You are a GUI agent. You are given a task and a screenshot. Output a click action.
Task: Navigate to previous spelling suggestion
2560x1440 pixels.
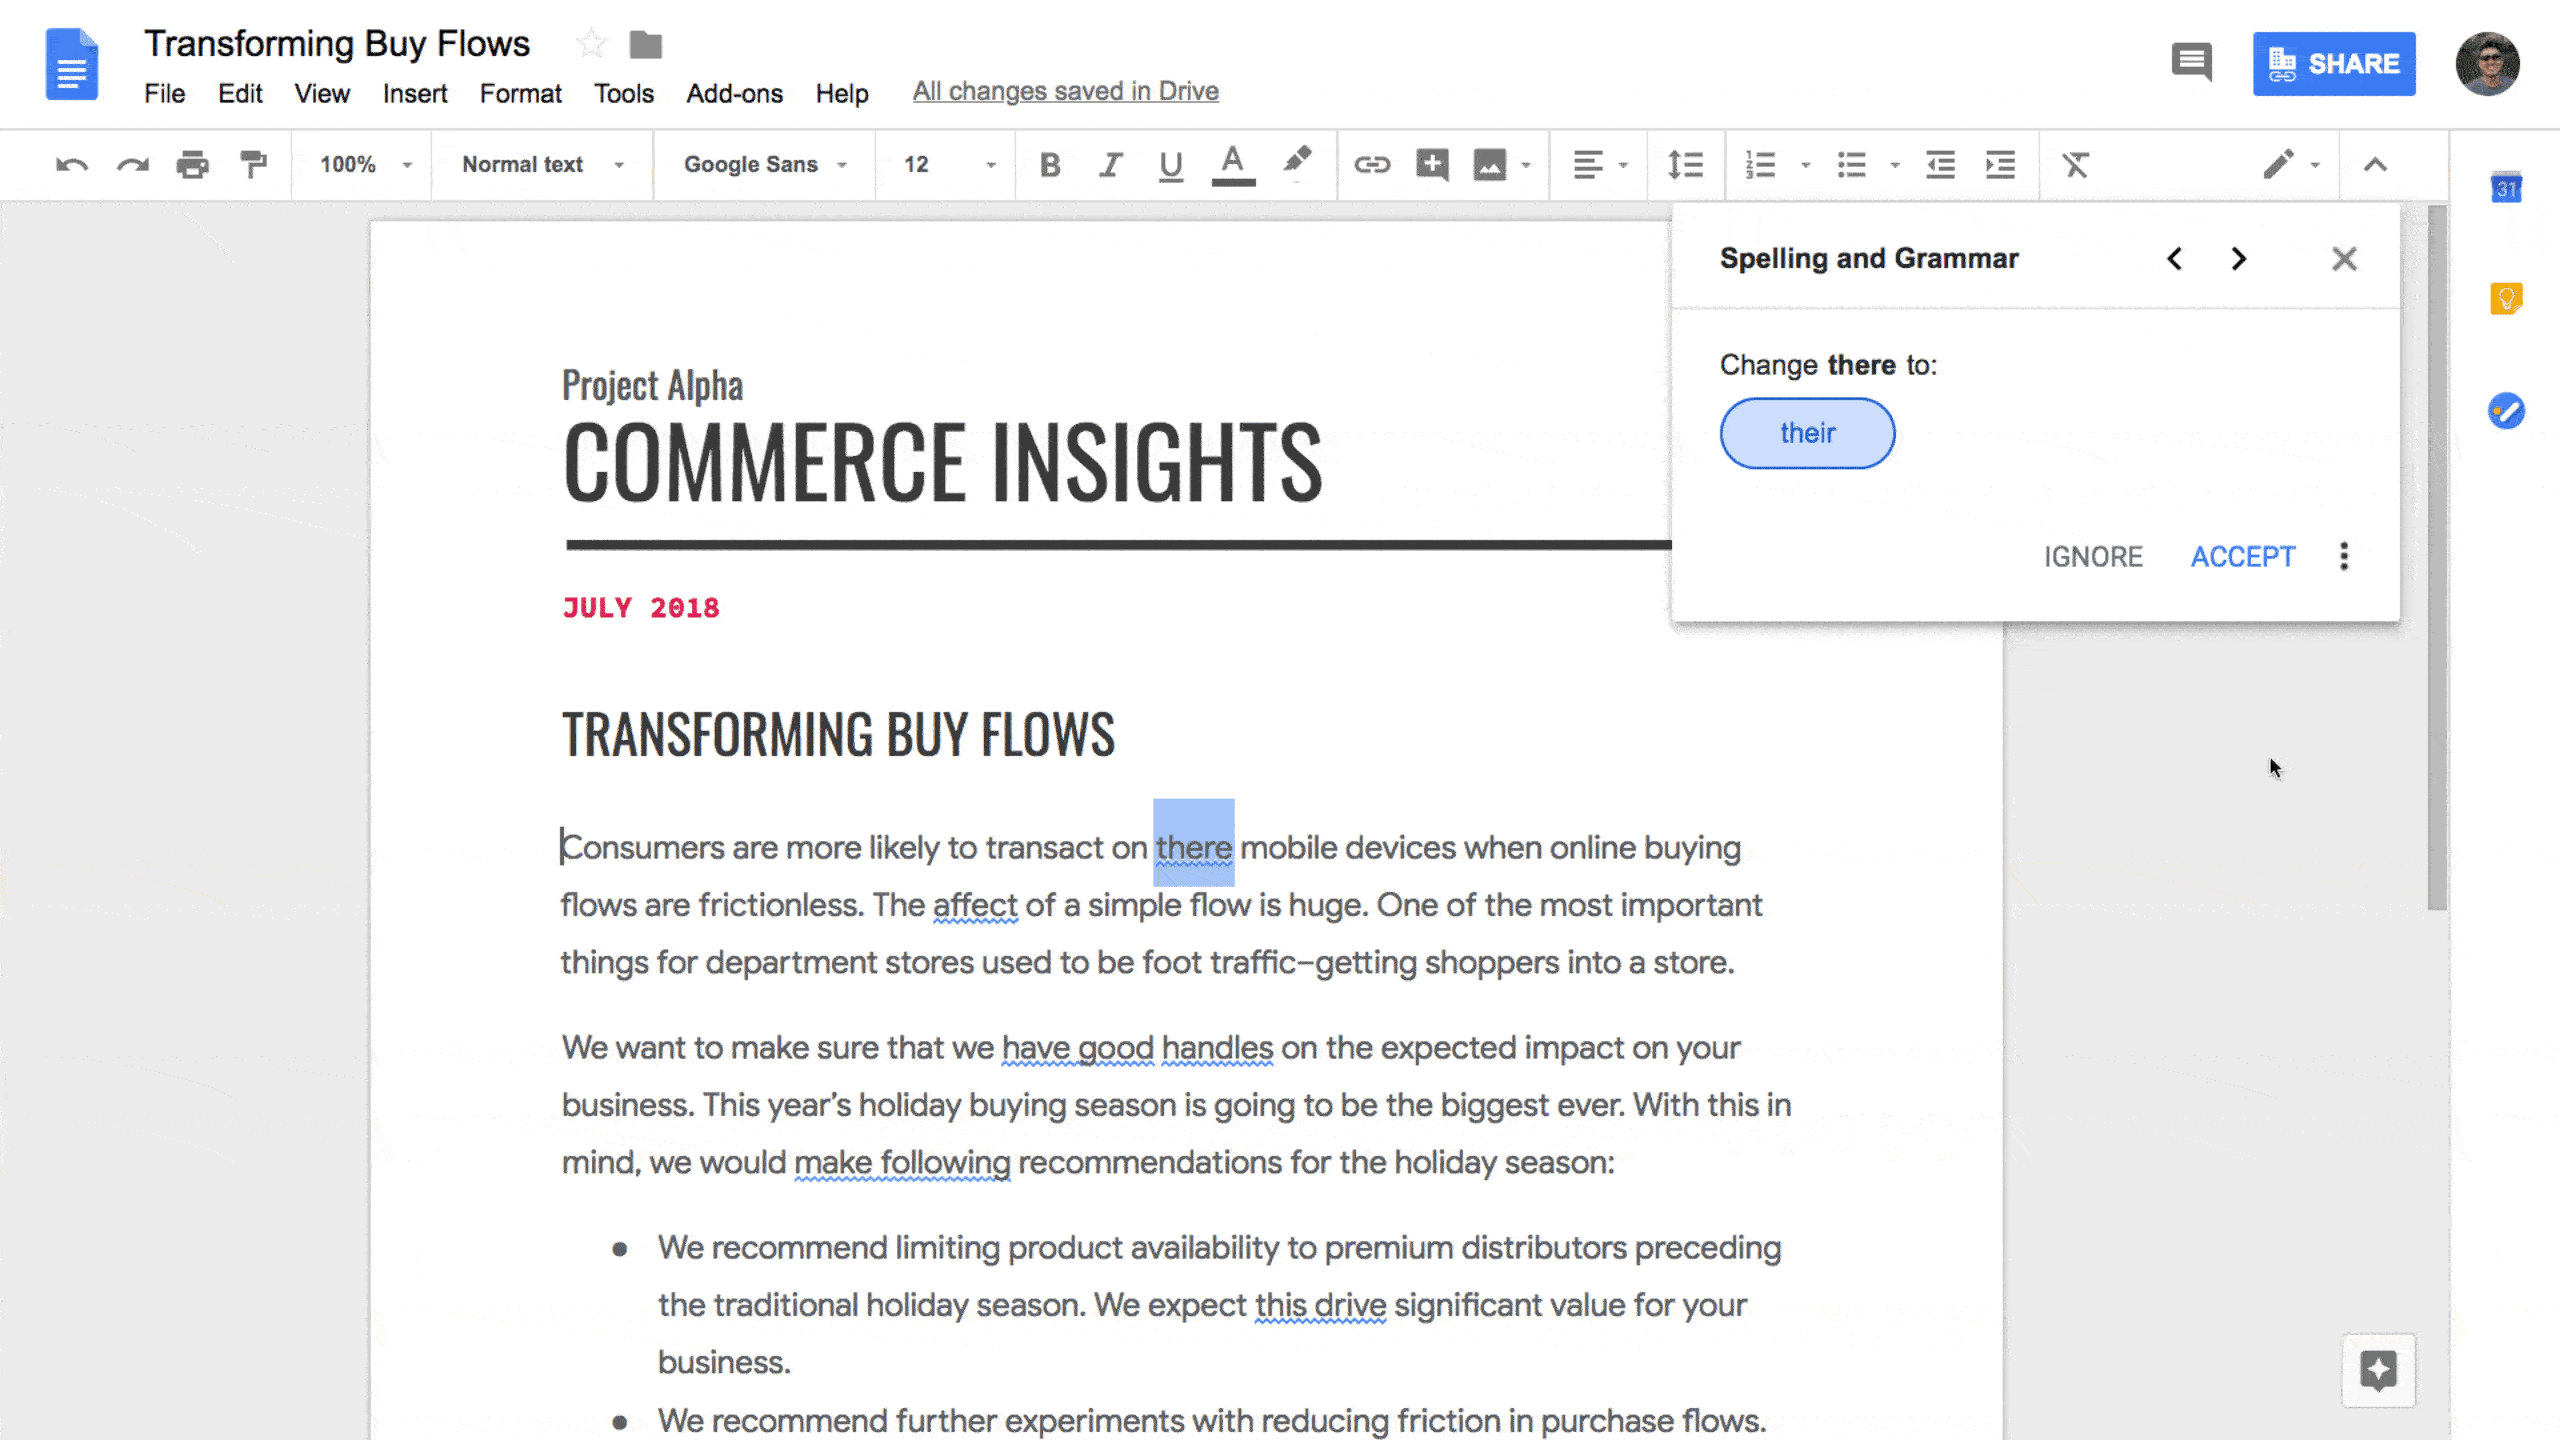2175,258
